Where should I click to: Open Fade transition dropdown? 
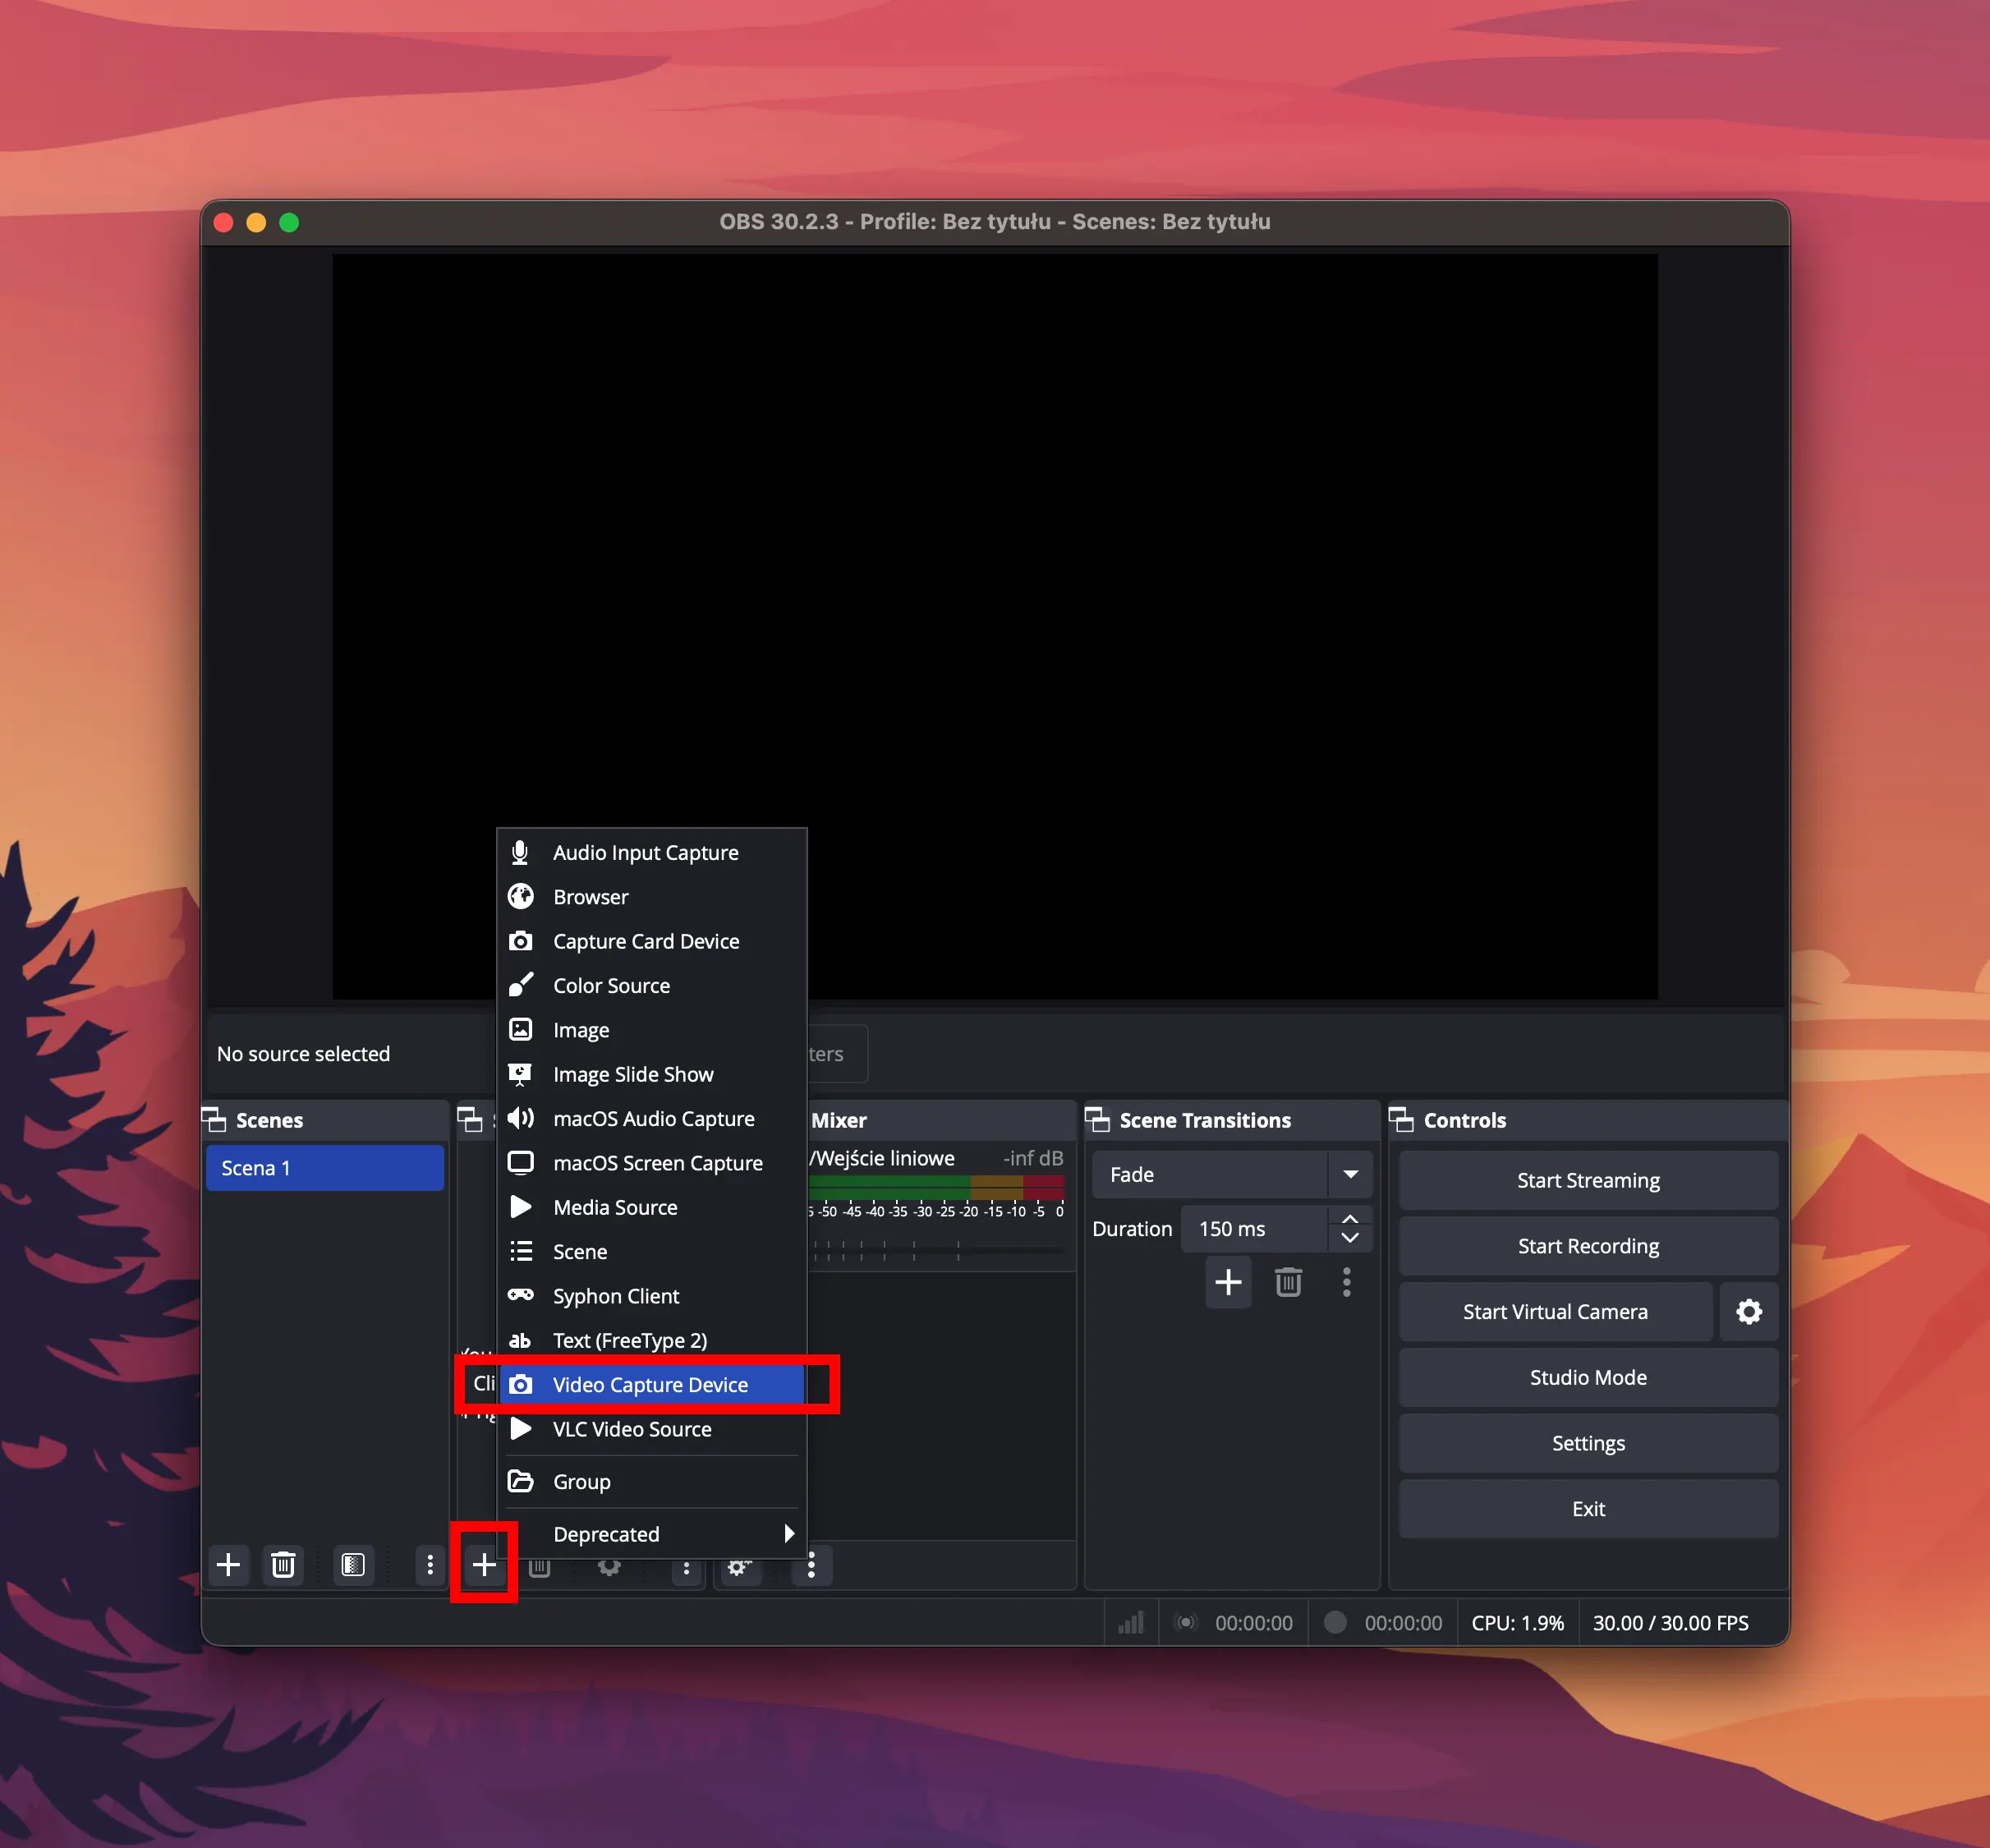pyautogui.click(x=1350, y=1175)
